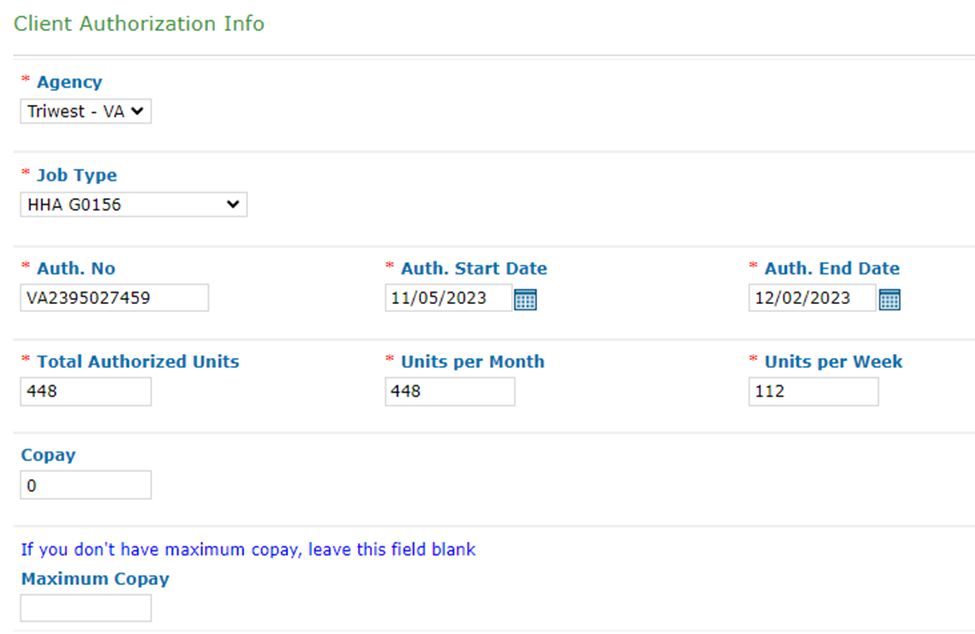Viewport: 975px width, 634px height.
Task: Expand the Agency dropdown showing Triwest - VA
Action: 86,111
